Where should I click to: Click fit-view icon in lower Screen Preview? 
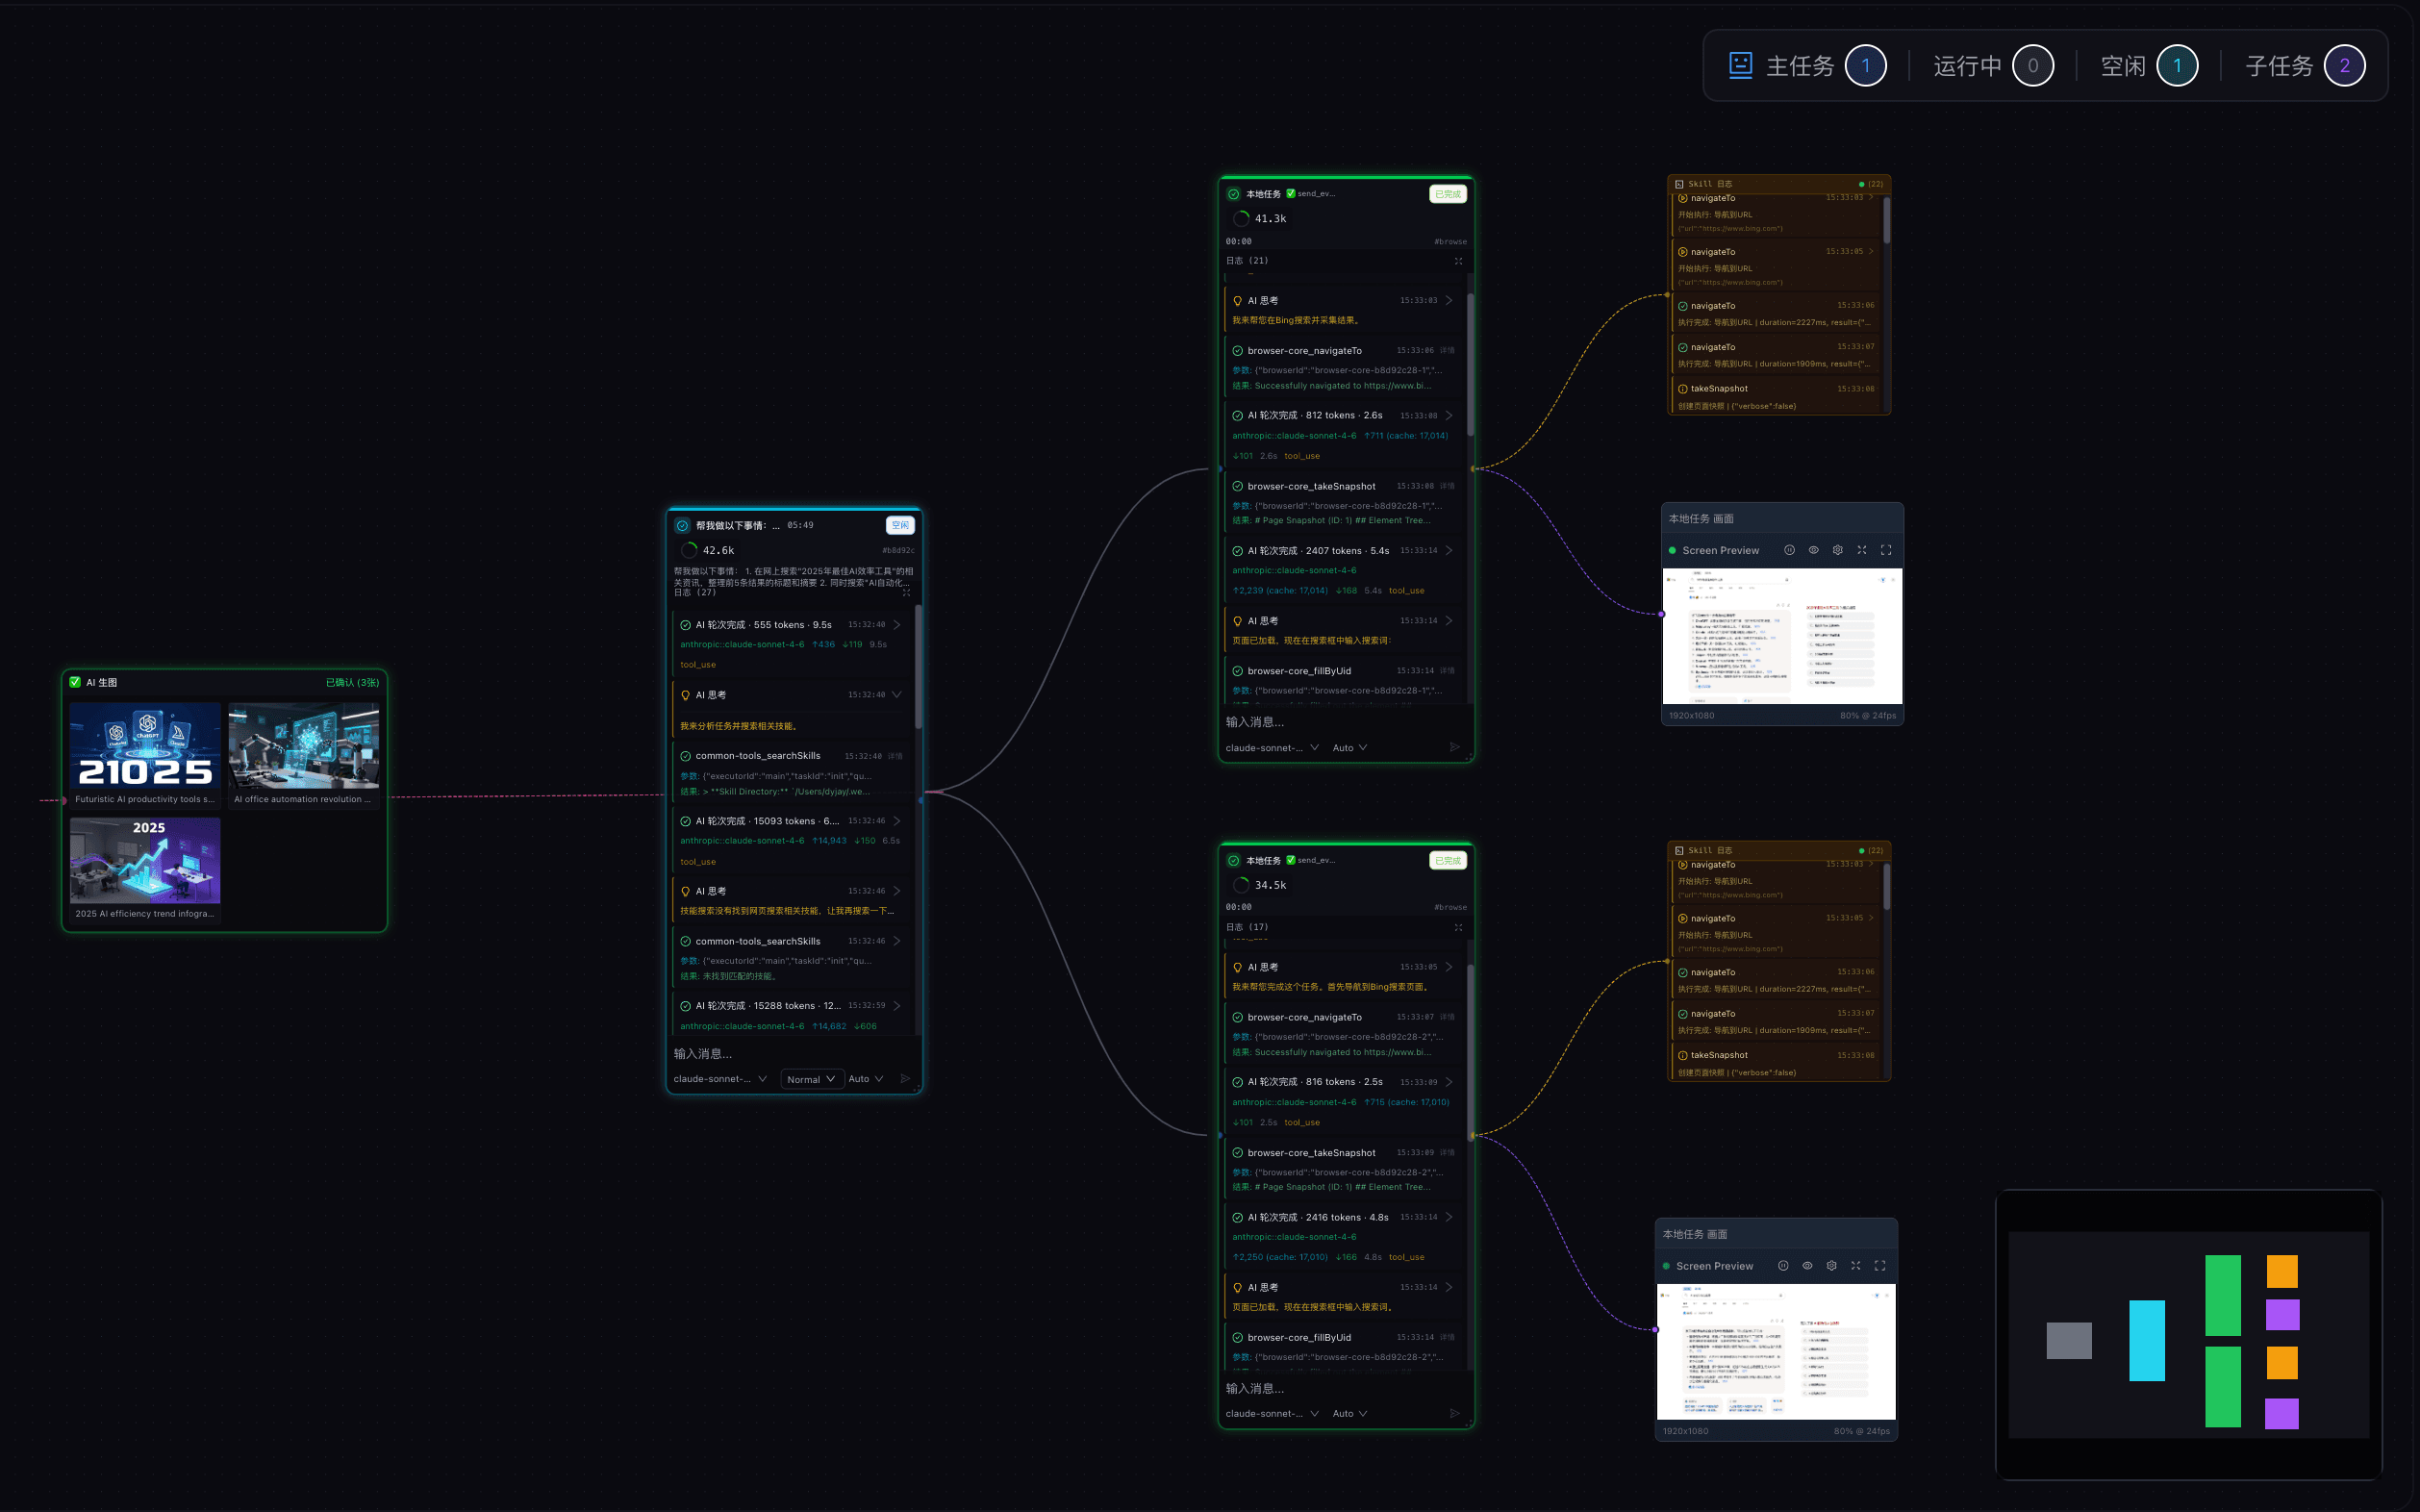point(1856,1266)
